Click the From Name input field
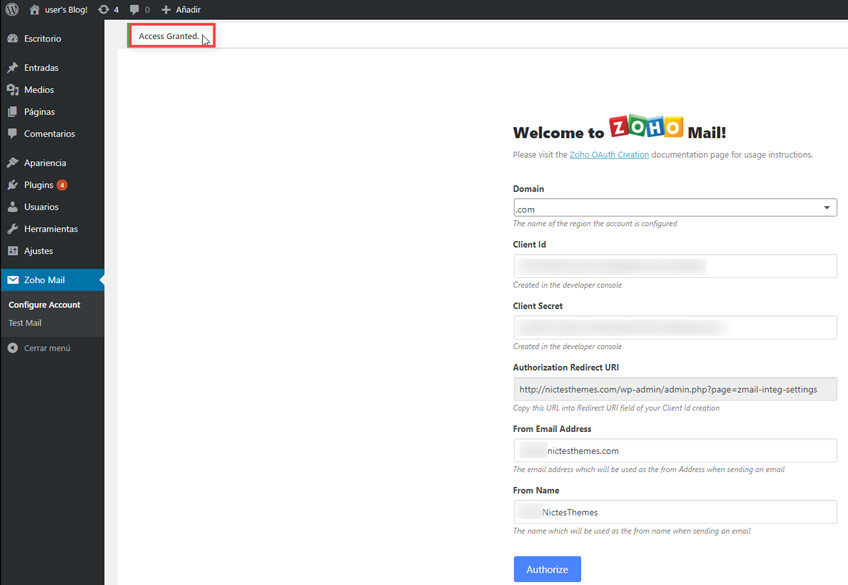This screenshot has width=848, height=585. [x=675, y=512]
